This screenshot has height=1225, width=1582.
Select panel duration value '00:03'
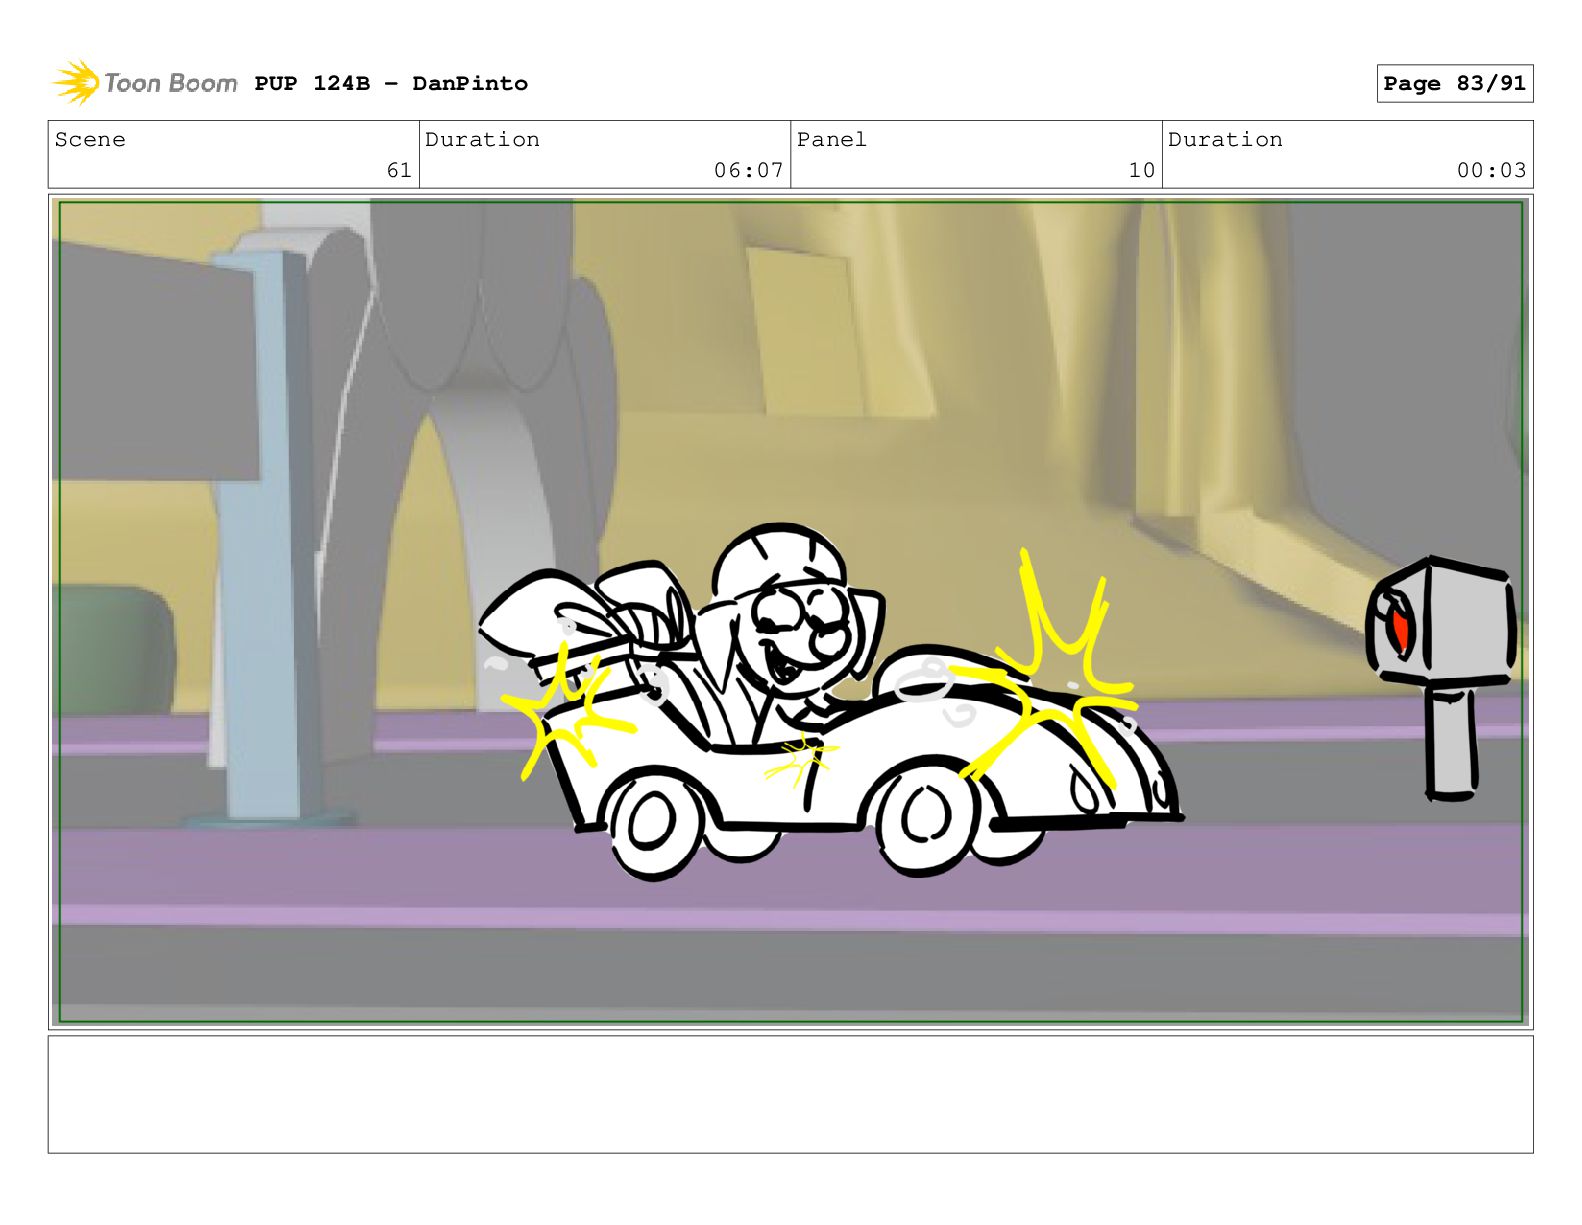(1491, 170)
